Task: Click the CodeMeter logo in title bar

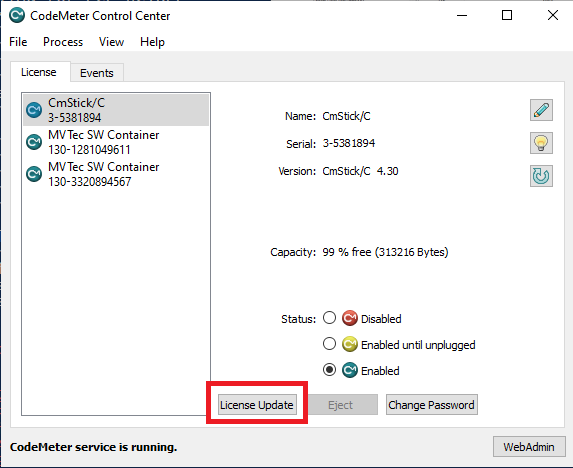Action: [x=17, y=16]
